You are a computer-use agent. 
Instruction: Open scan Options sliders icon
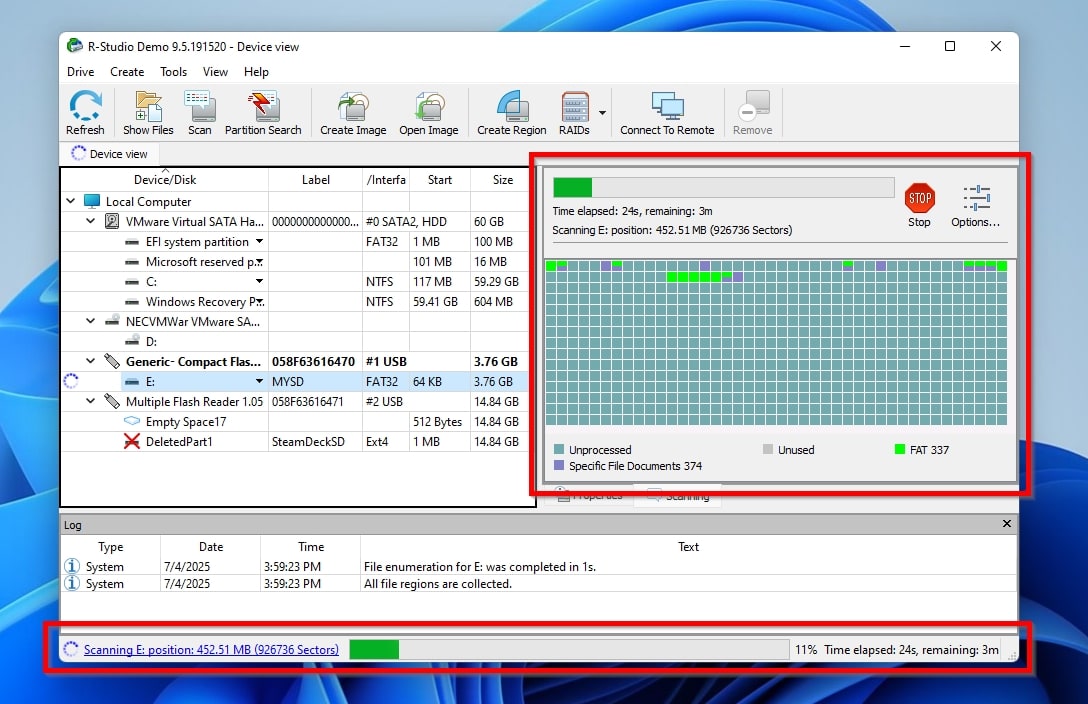point(976,198)
